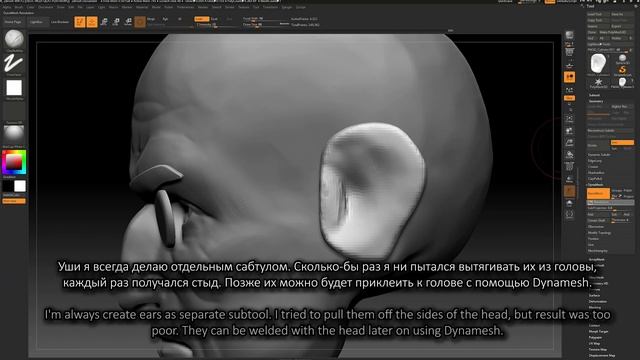Open the stroke type selector
Image resolution: width=640 pixels, height=360 pixels.
point(14,63)
